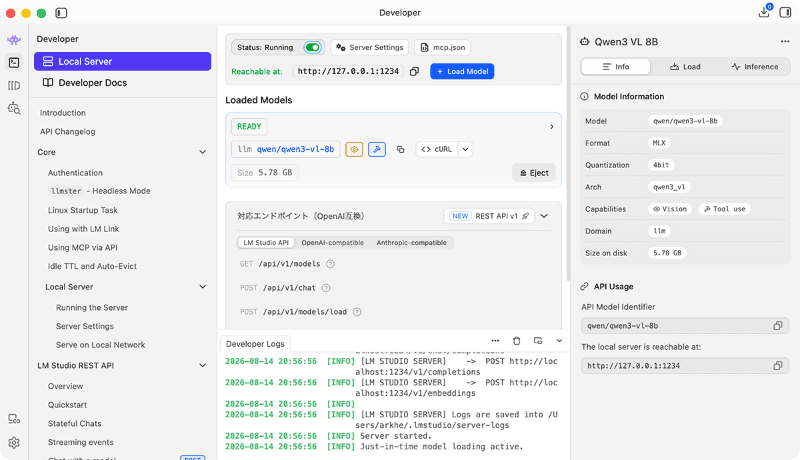Click the Size 5.78 GB label

click(265, 173)
